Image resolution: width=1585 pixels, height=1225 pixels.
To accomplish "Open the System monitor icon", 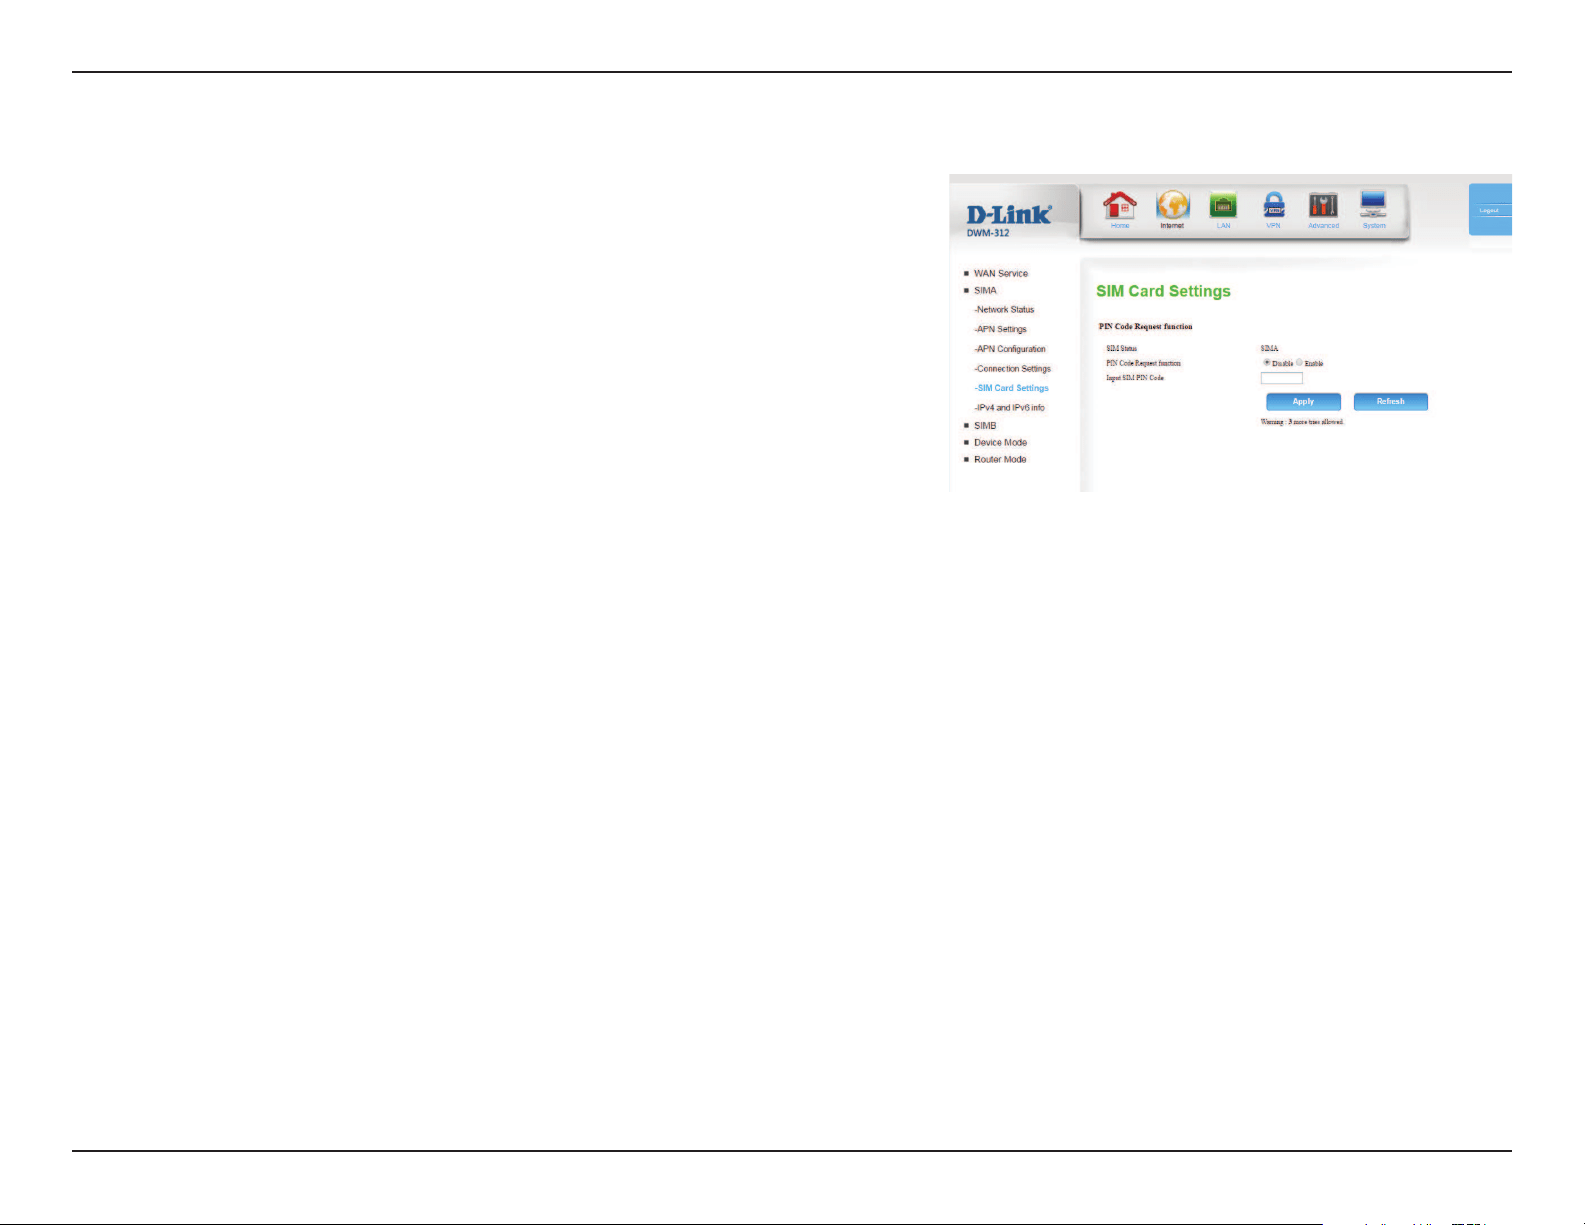I will pyautogui.click(x=1374, y=205).
